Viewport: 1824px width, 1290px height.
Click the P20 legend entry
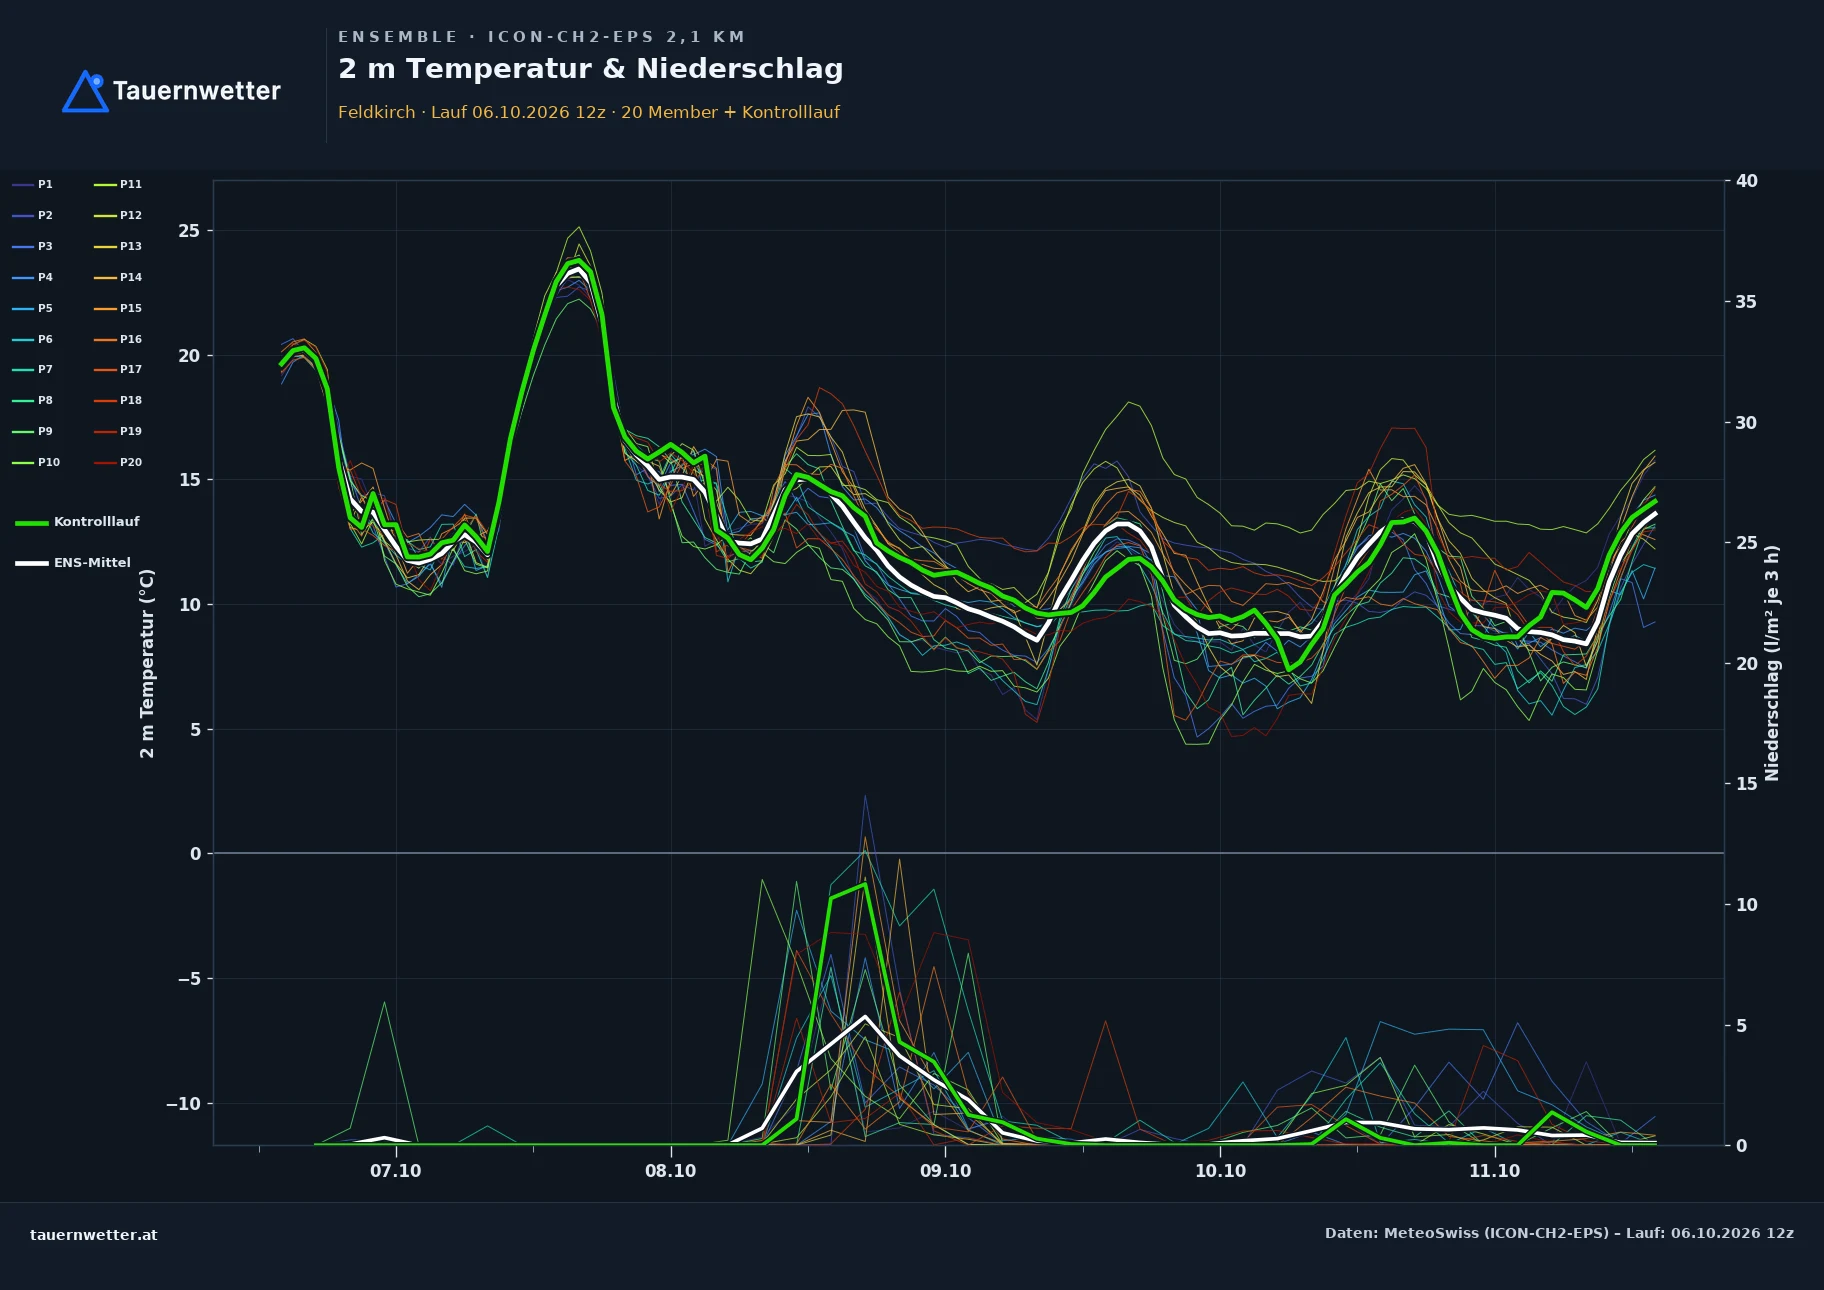coord(118,462)
